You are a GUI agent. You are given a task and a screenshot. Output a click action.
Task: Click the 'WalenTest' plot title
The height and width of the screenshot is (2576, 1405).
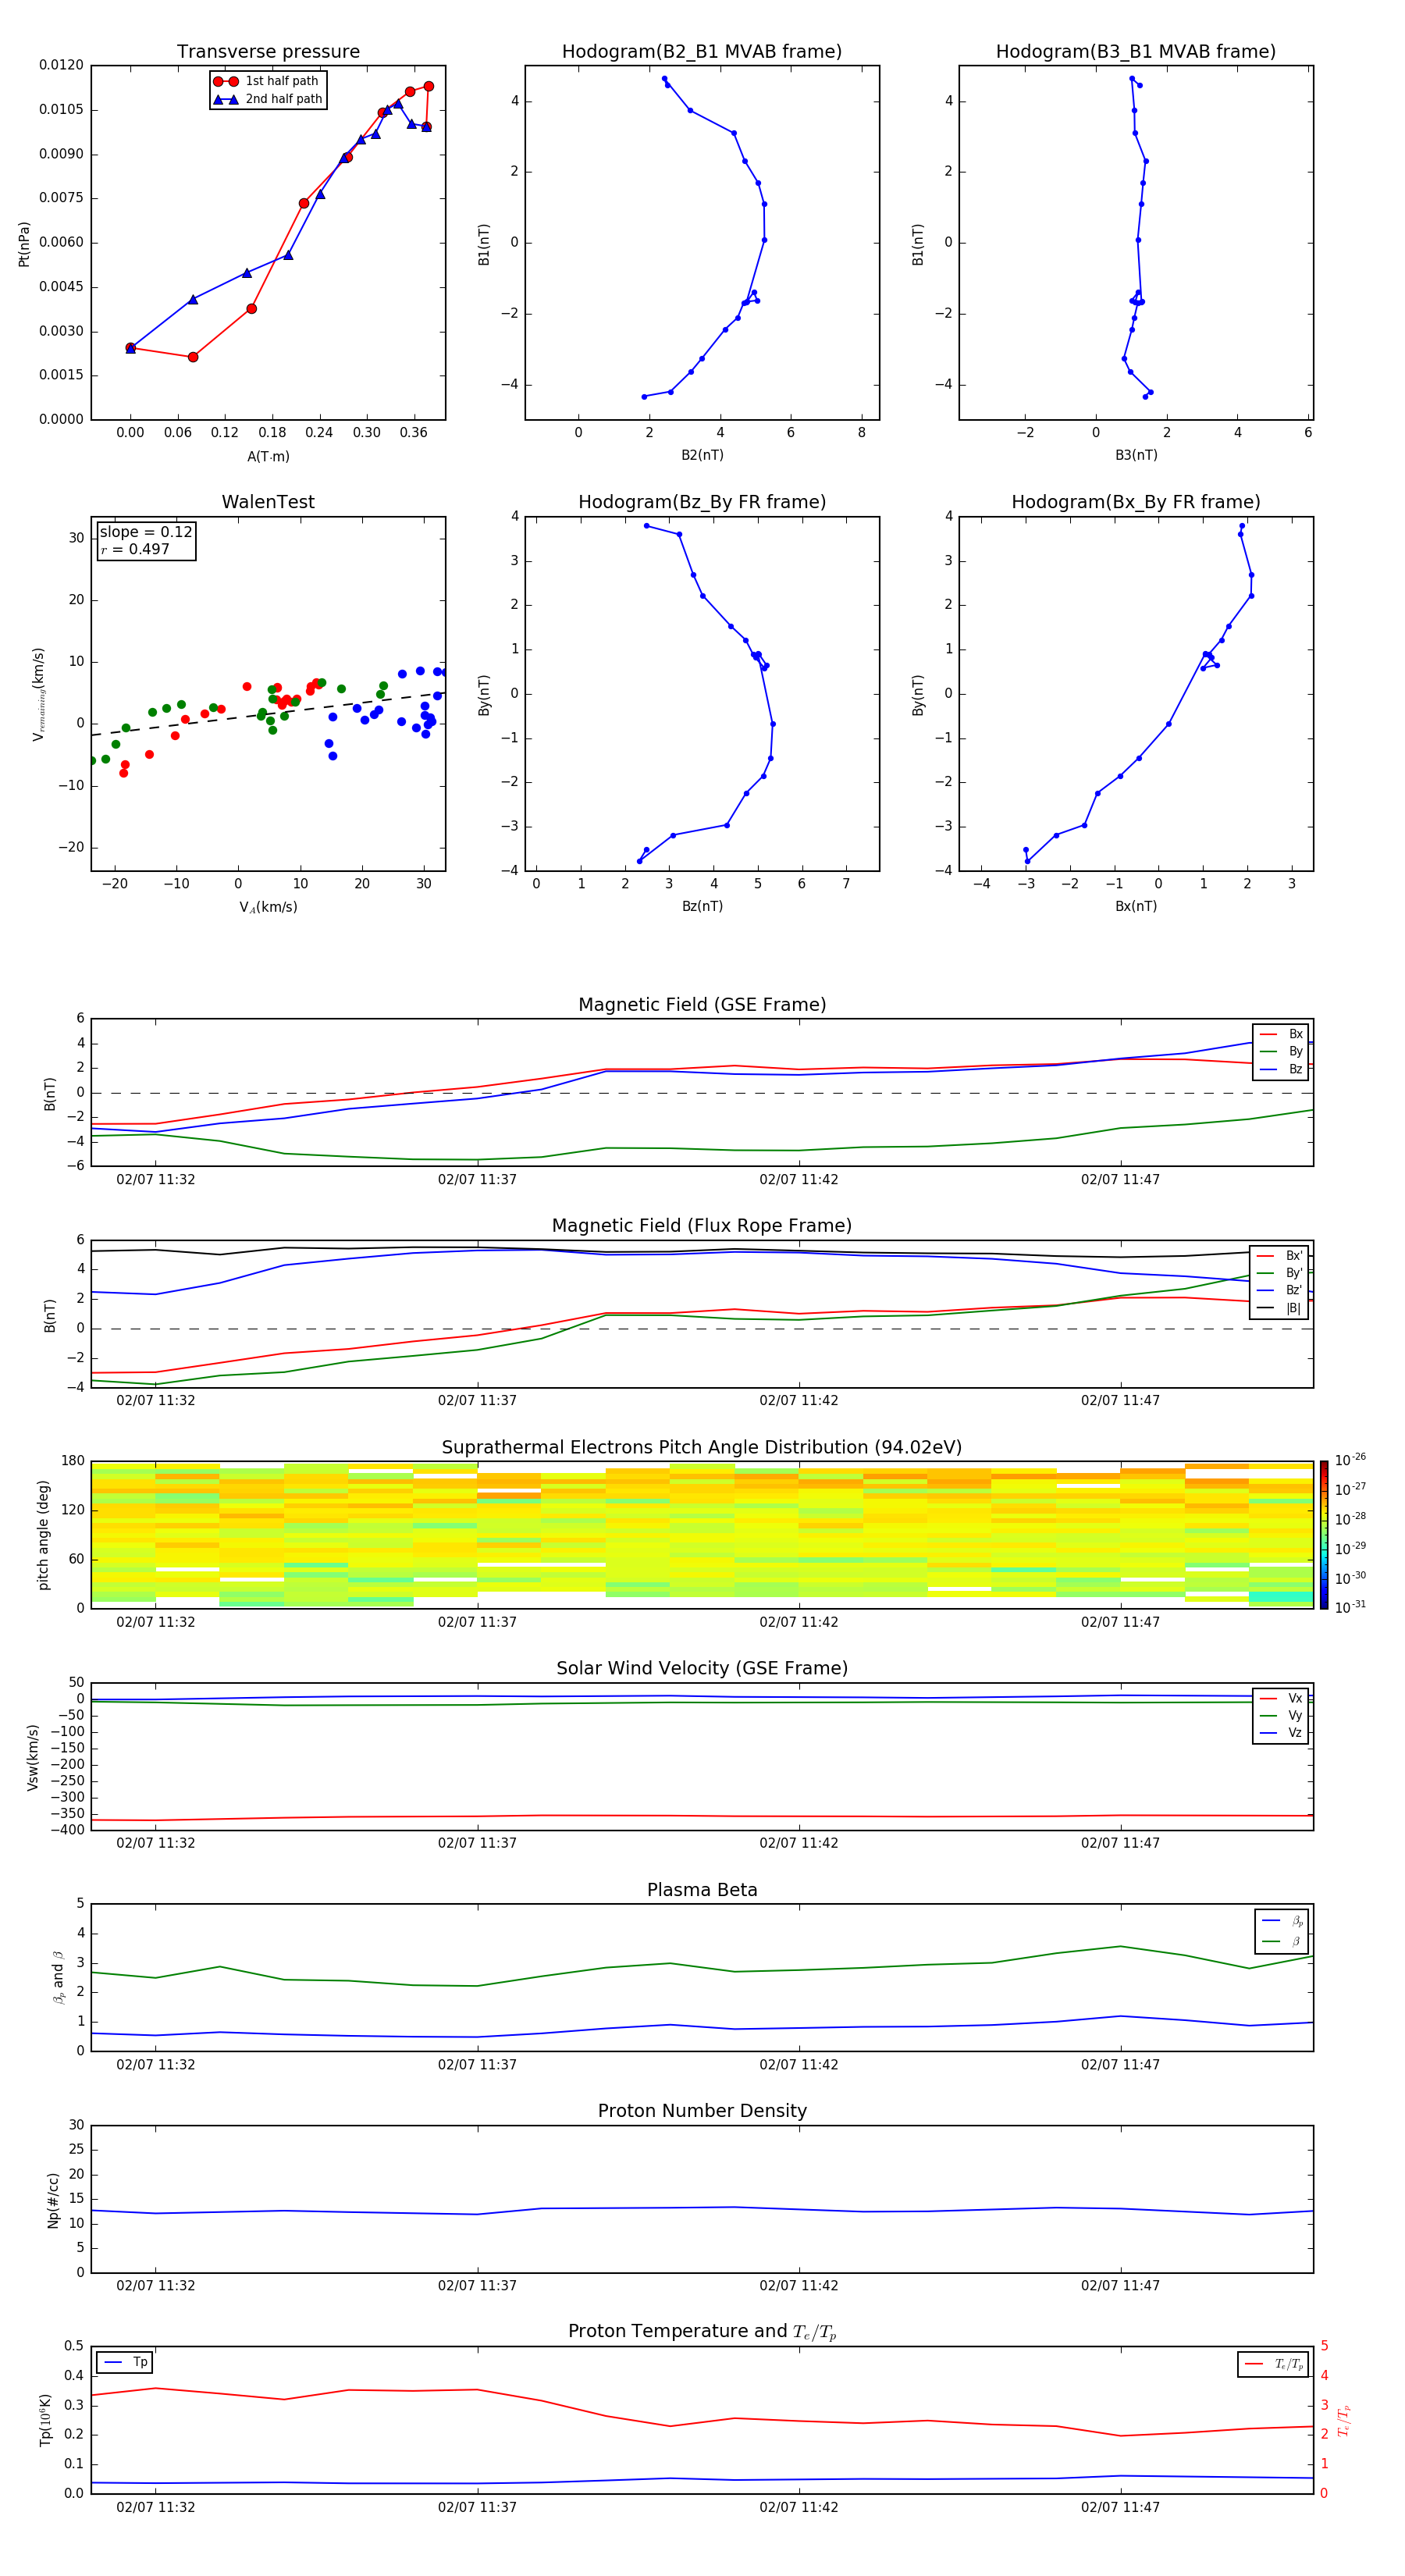click(x=268, y=502)
